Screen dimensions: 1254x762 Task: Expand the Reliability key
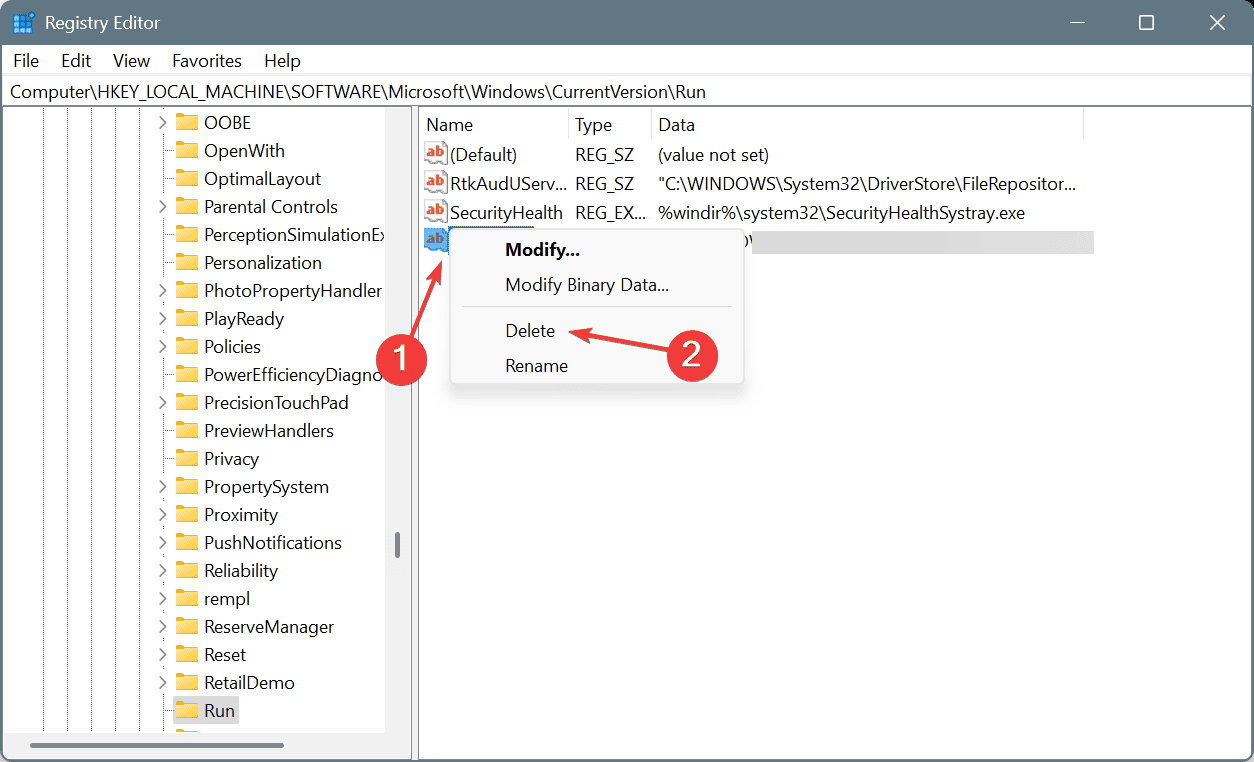tap(162, 571)
